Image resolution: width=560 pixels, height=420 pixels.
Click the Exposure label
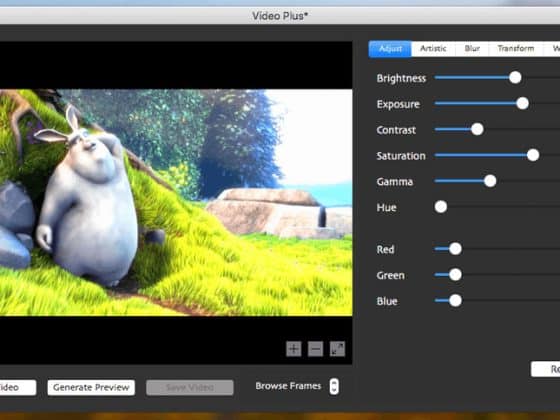coord(398,104)
